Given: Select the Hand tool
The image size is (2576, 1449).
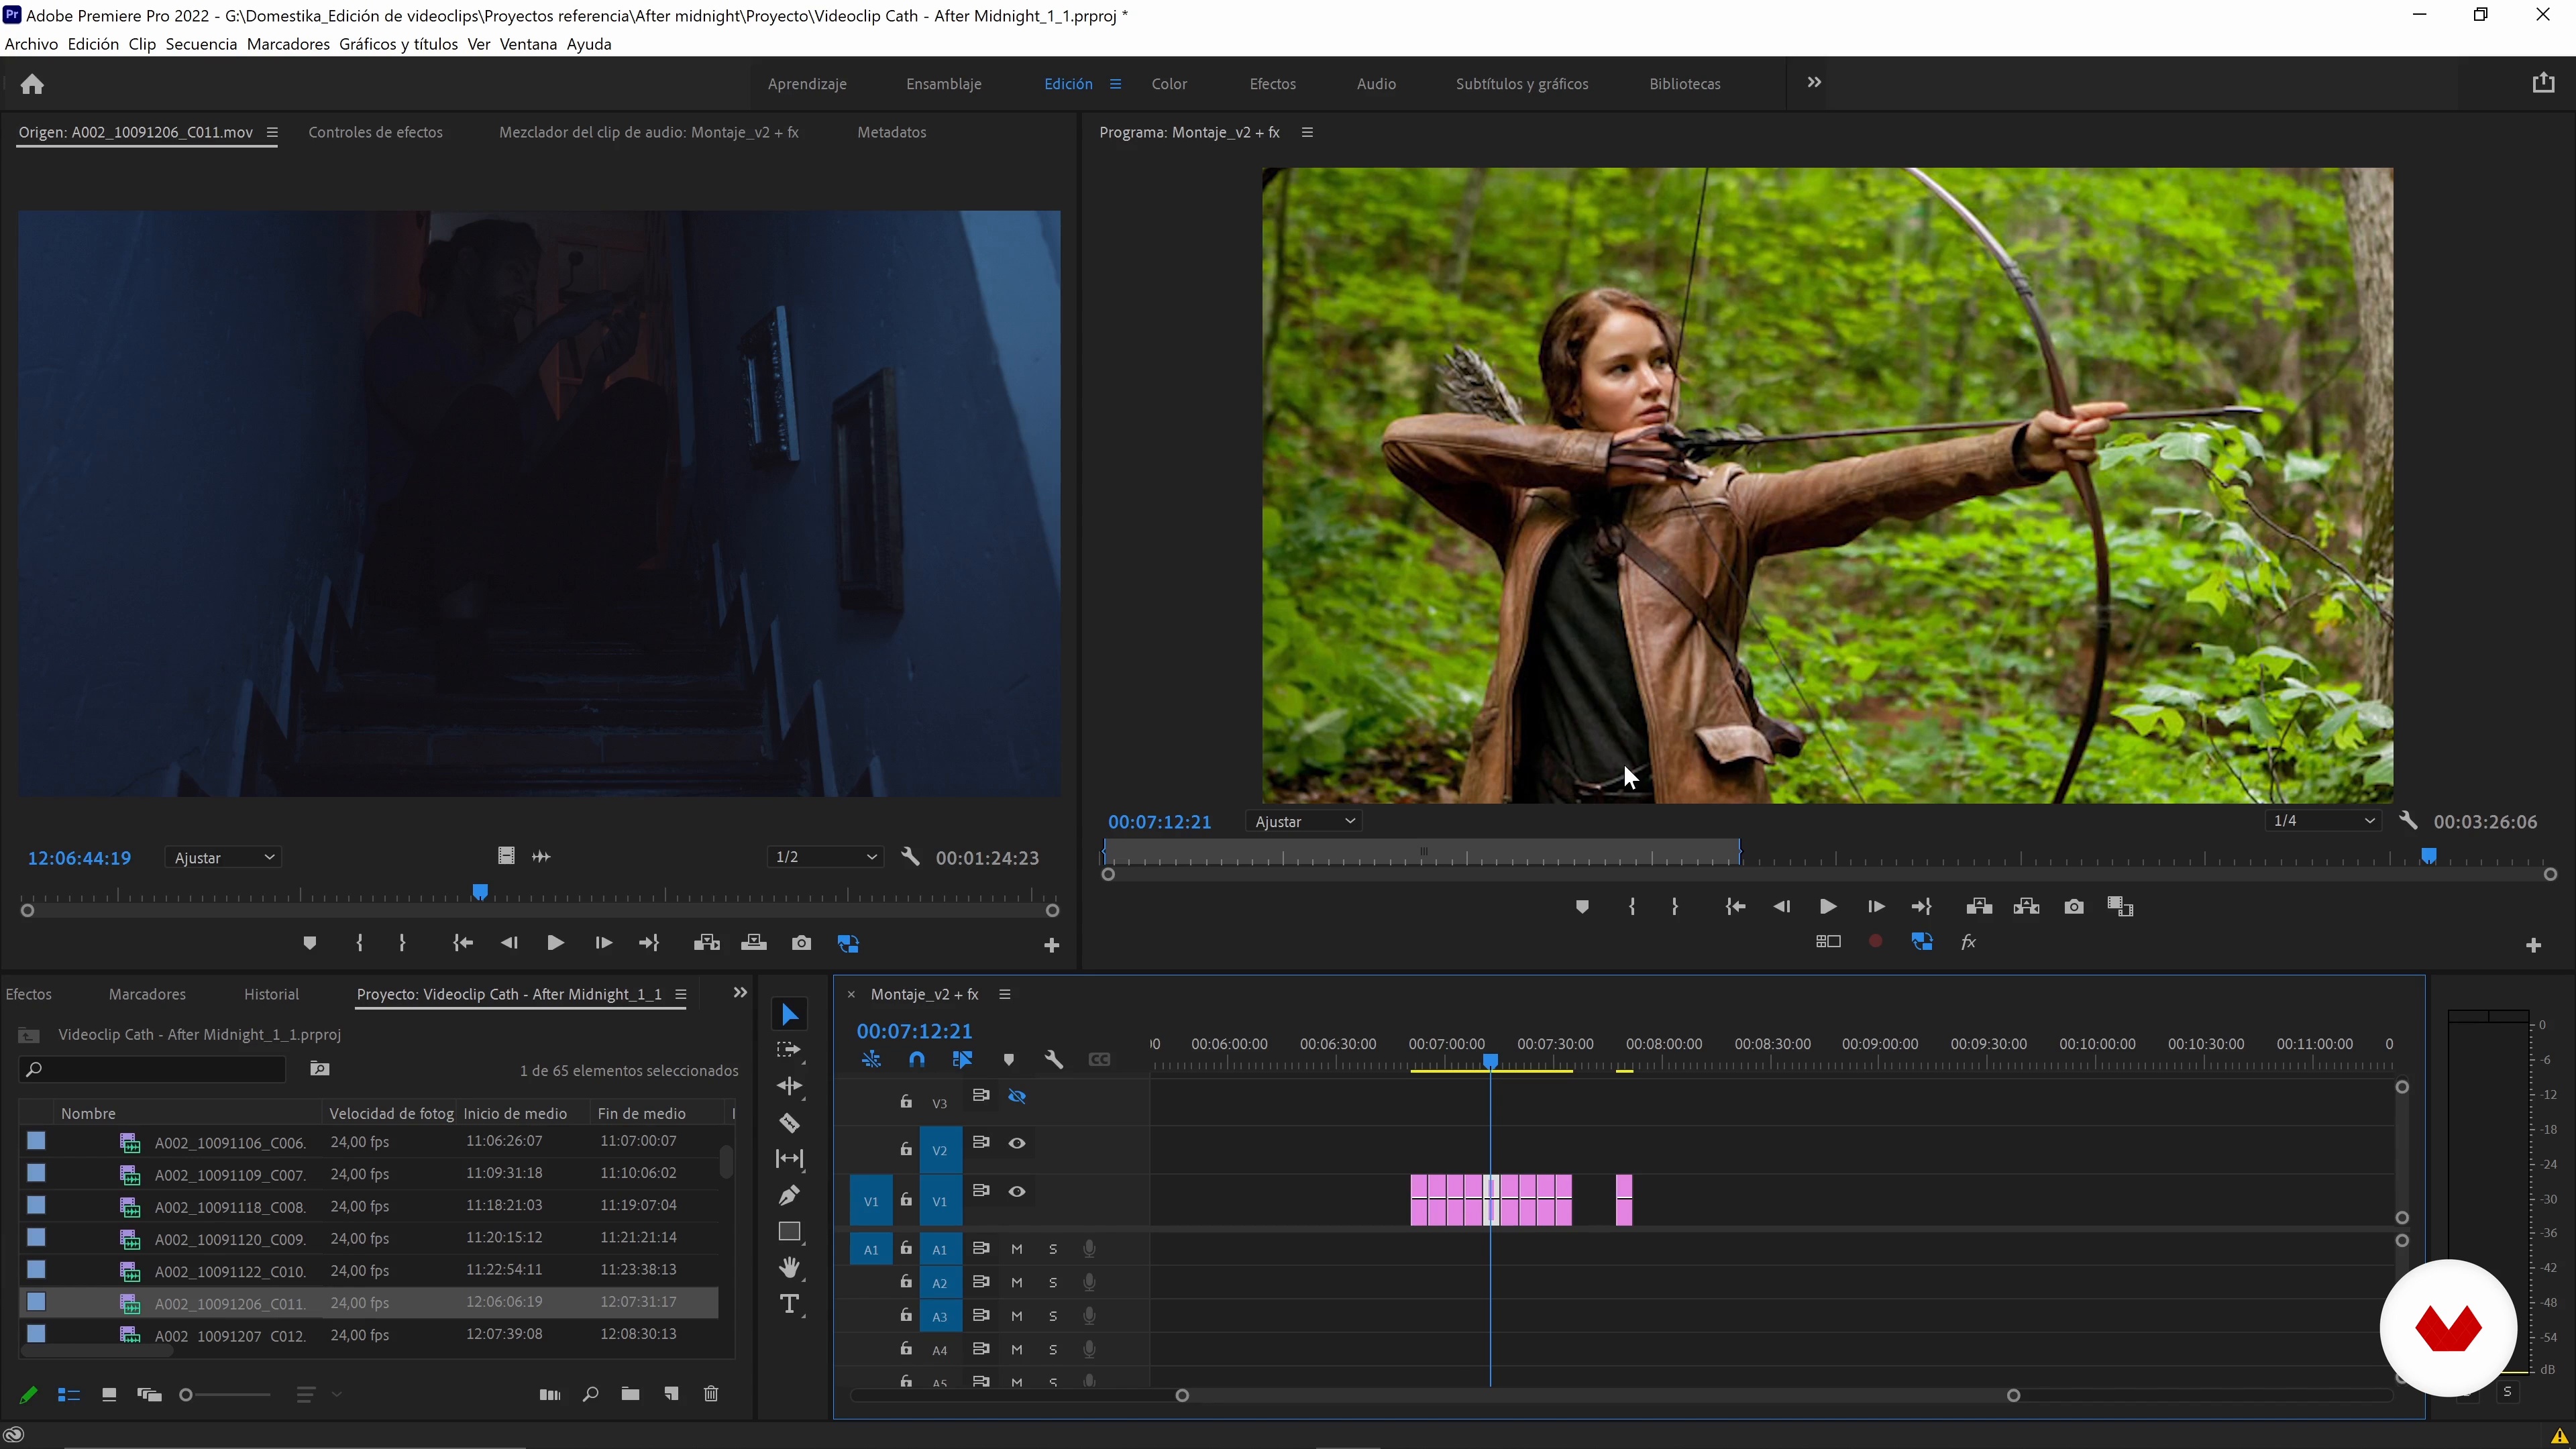Looking at the screenshot, I should coord(789,1268).
